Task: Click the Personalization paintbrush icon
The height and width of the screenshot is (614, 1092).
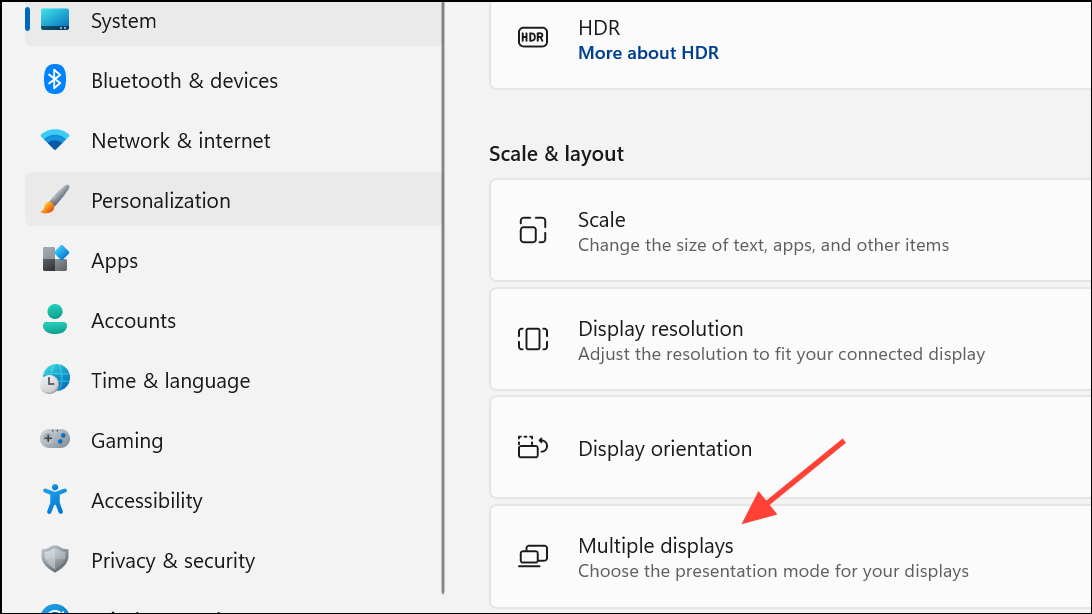Action: (55, 200)
